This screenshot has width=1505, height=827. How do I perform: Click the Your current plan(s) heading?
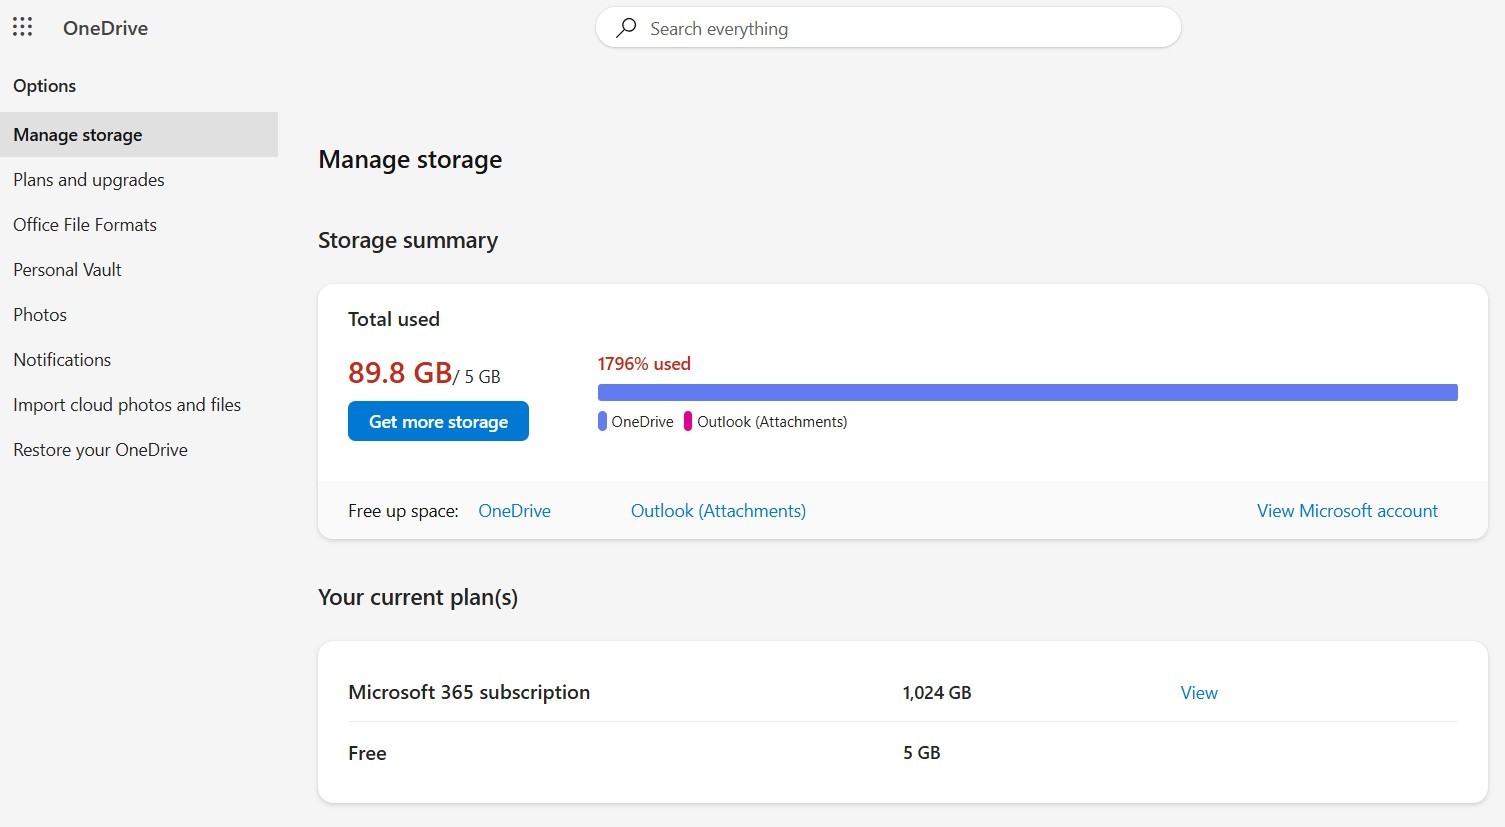click(x=418, y=597)
